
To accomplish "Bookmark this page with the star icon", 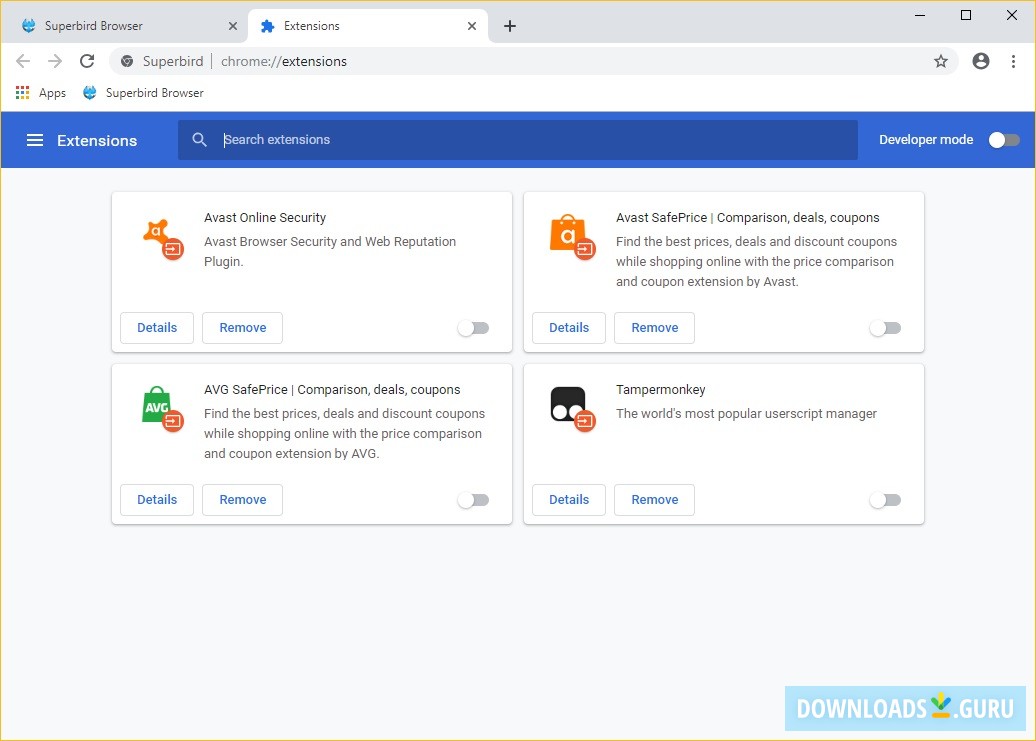I will coord(940,61).
